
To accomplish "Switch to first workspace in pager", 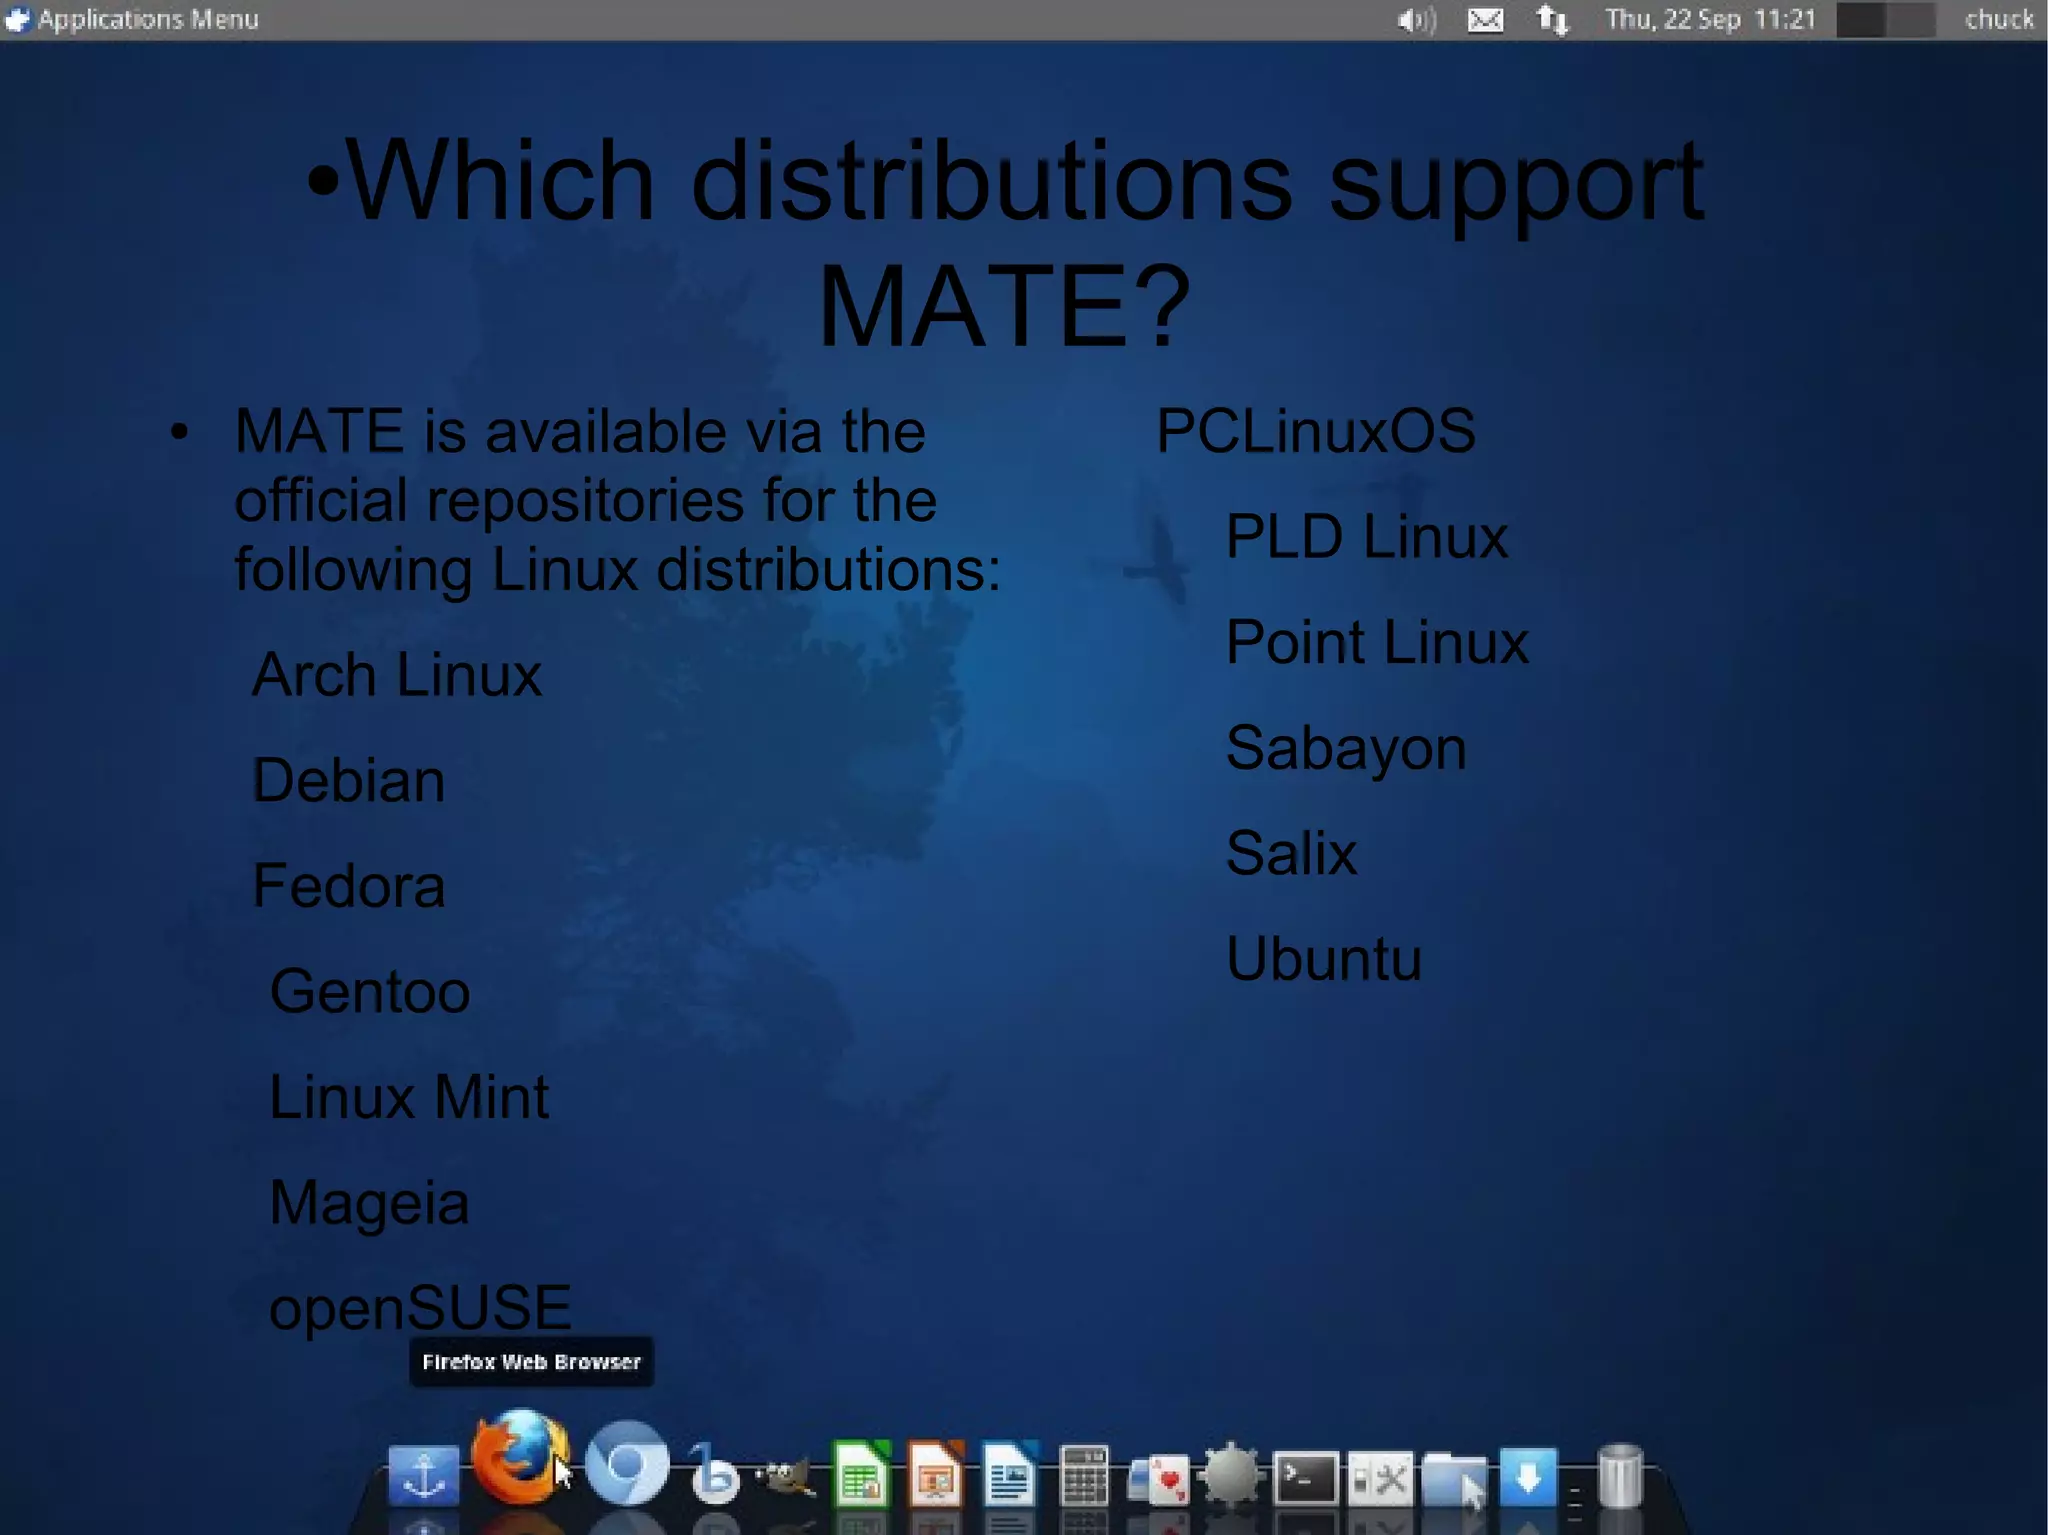I will click(1861, 20).
